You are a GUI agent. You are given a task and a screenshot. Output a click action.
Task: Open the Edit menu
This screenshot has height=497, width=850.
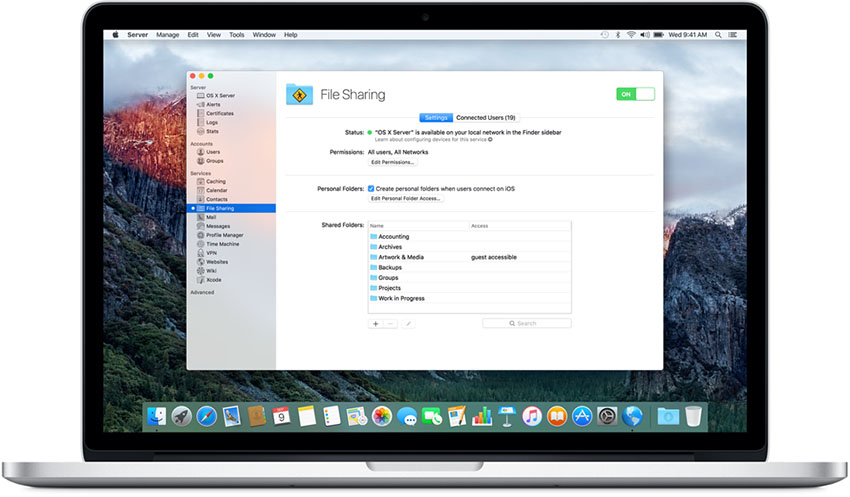[193, 35]
